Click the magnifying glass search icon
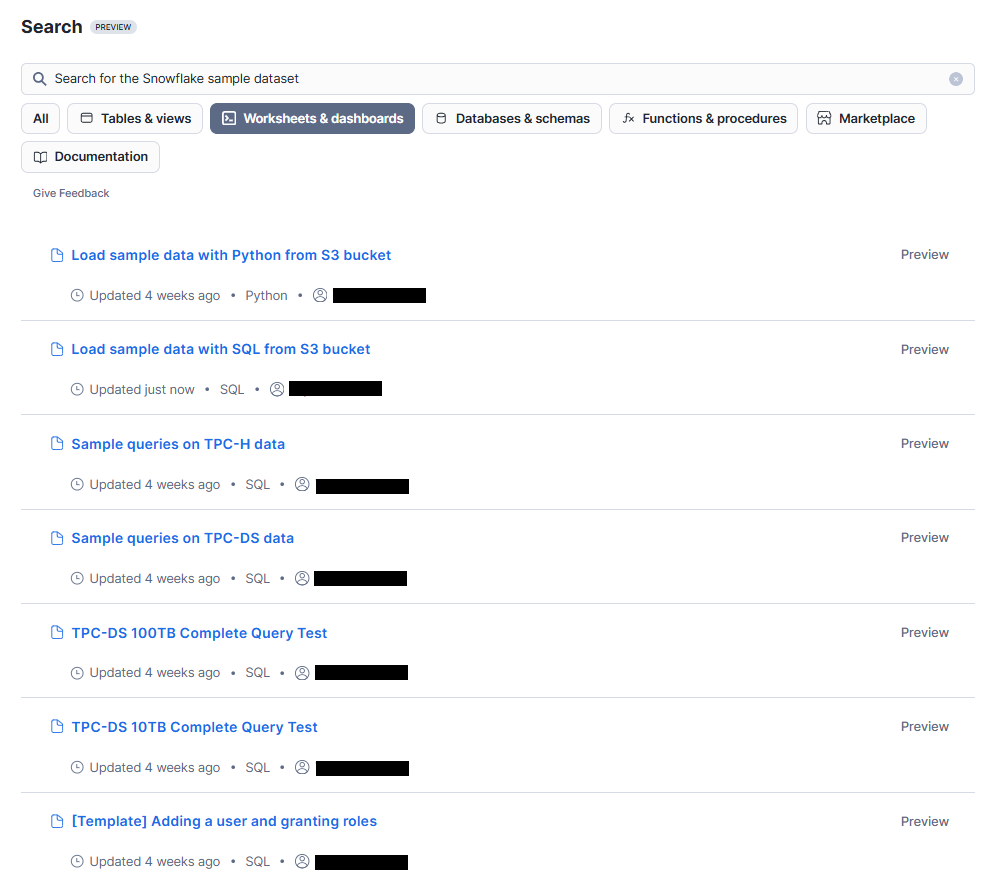 tap(39, 78)
